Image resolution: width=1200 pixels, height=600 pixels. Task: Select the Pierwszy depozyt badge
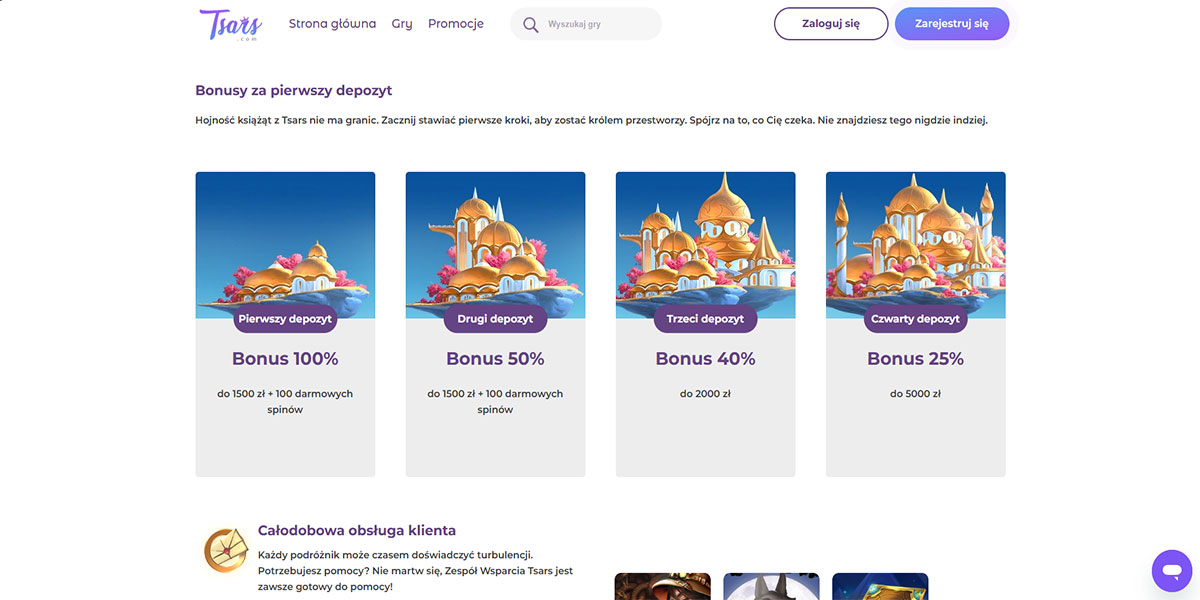coord(285,319)
